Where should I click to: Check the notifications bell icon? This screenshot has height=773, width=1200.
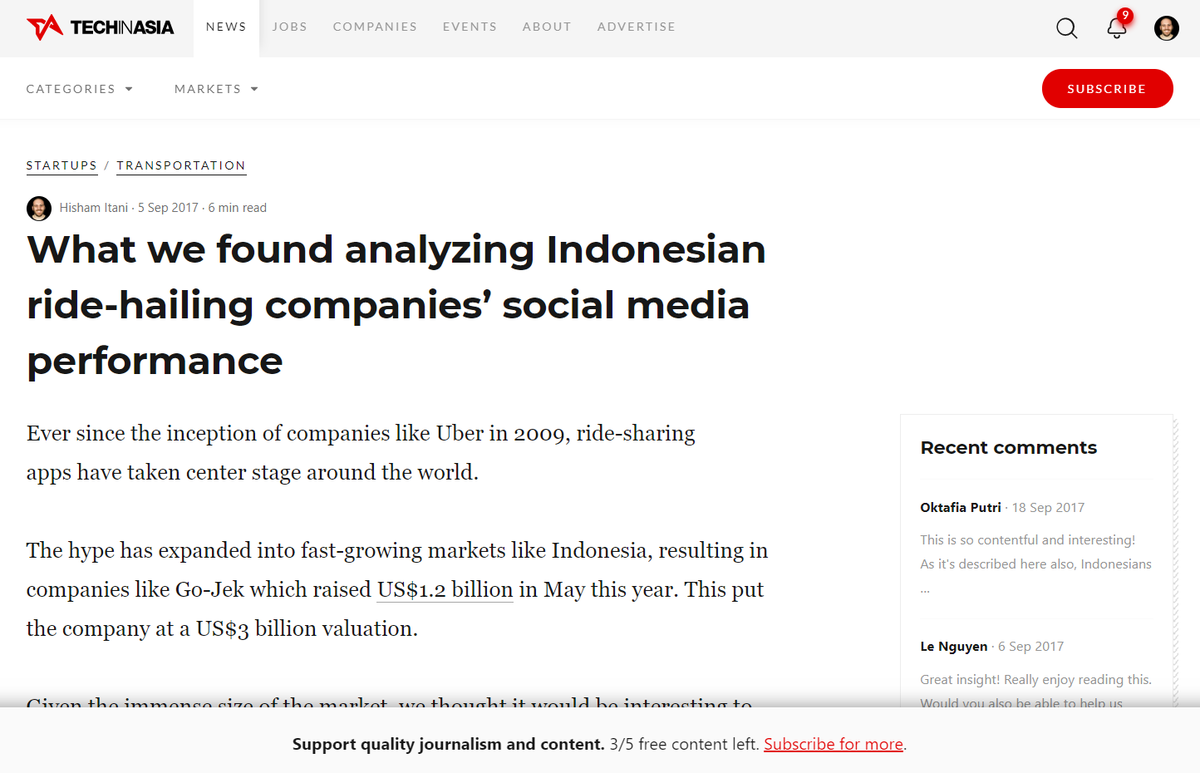tap(1118, 27)
